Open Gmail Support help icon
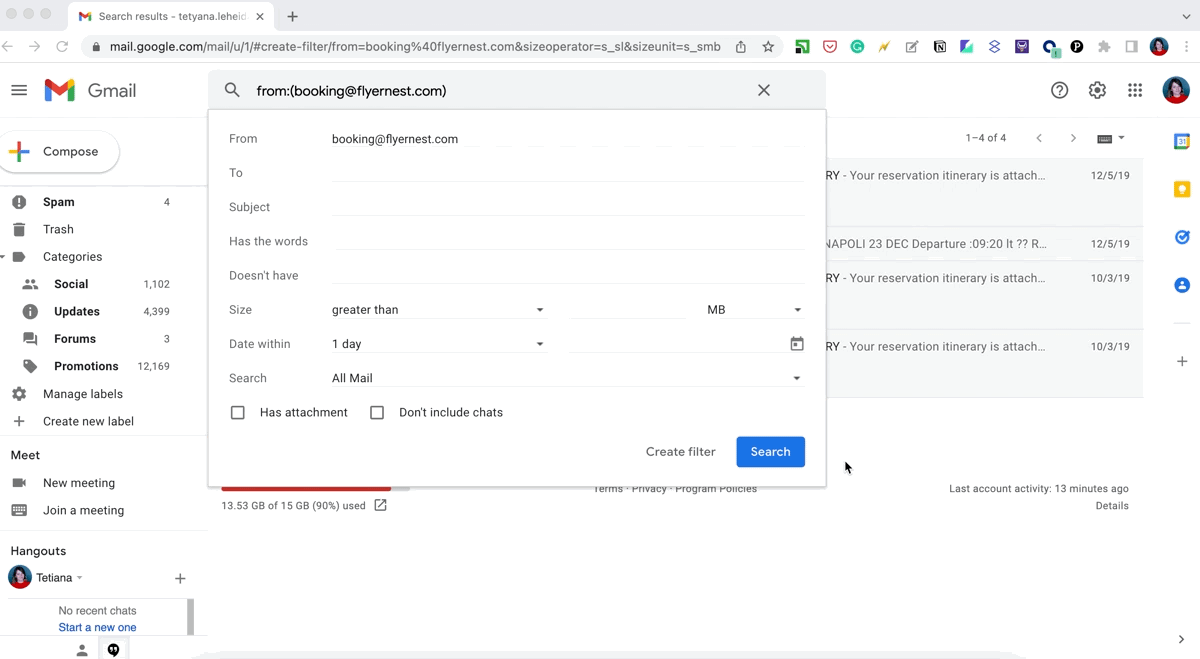Image resolution: width=1200 pixels, height=659 pixels. point(1060,90)
